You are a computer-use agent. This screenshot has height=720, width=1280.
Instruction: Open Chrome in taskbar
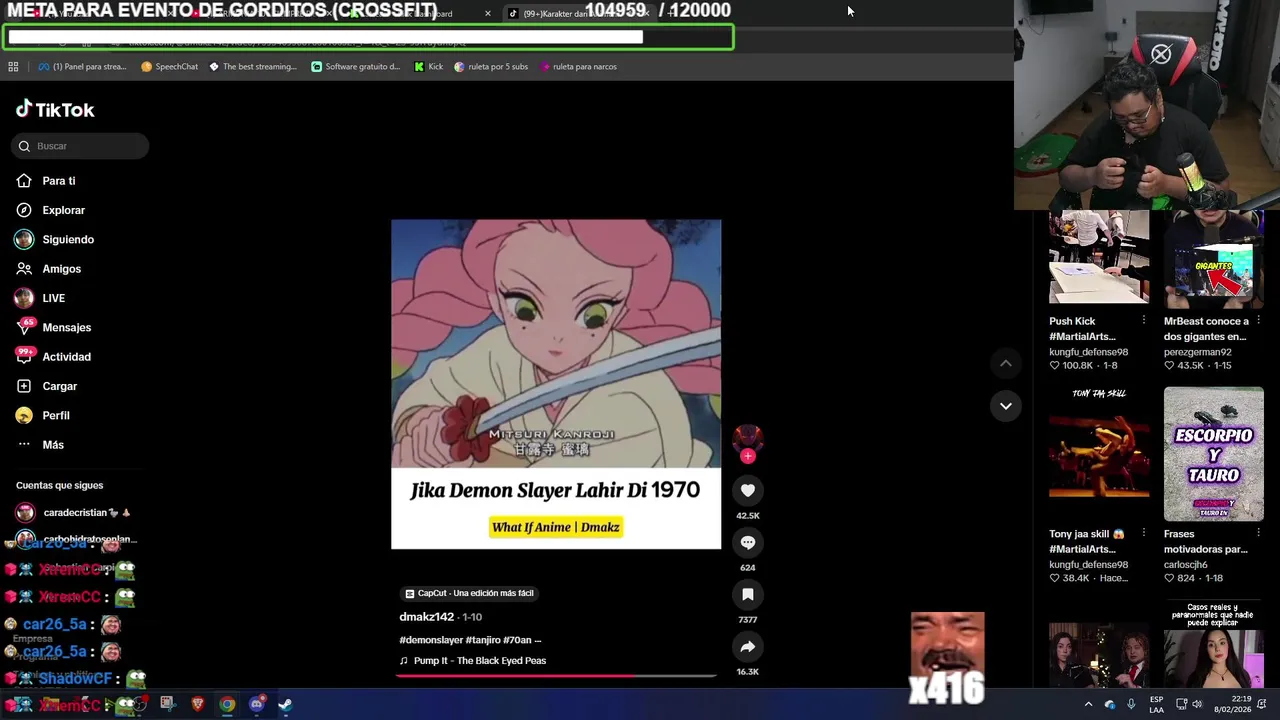tap(227, 704)
